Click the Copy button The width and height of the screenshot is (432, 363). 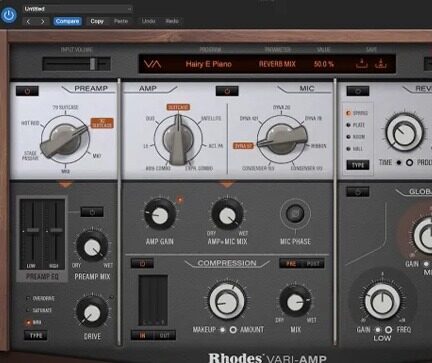click(97, 21)
